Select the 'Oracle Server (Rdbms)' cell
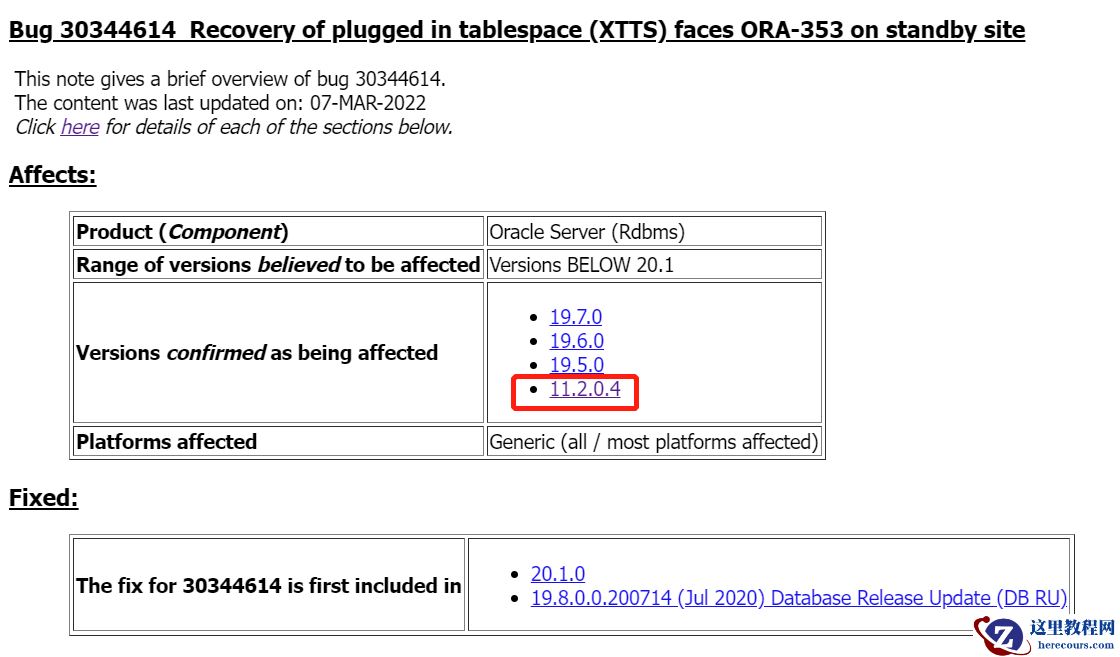This screenshot has height=657, width=1120. point(654,231)
